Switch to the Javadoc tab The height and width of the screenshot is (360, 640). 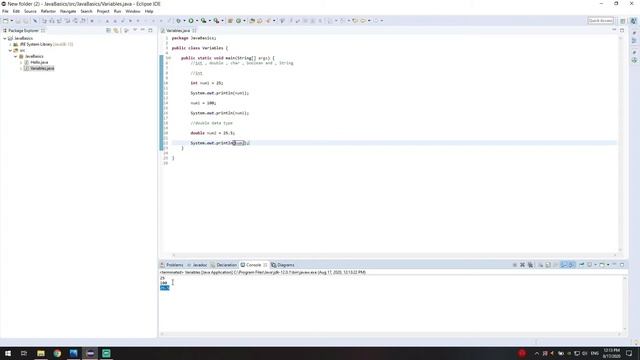point(197,265)
